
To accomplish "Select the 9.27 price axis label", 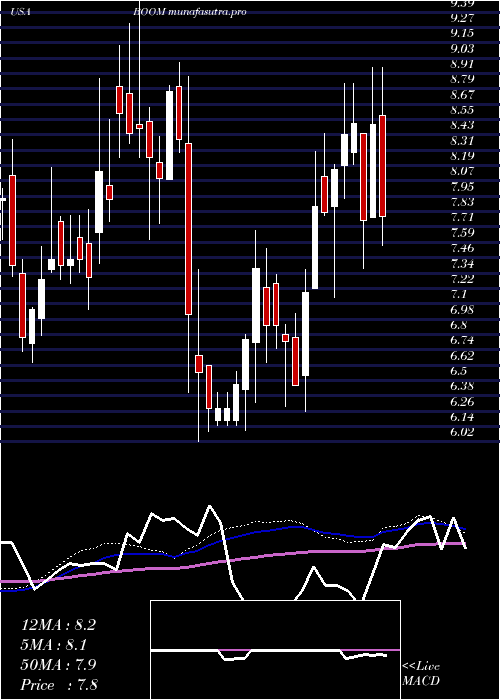I will pos(462,18).
